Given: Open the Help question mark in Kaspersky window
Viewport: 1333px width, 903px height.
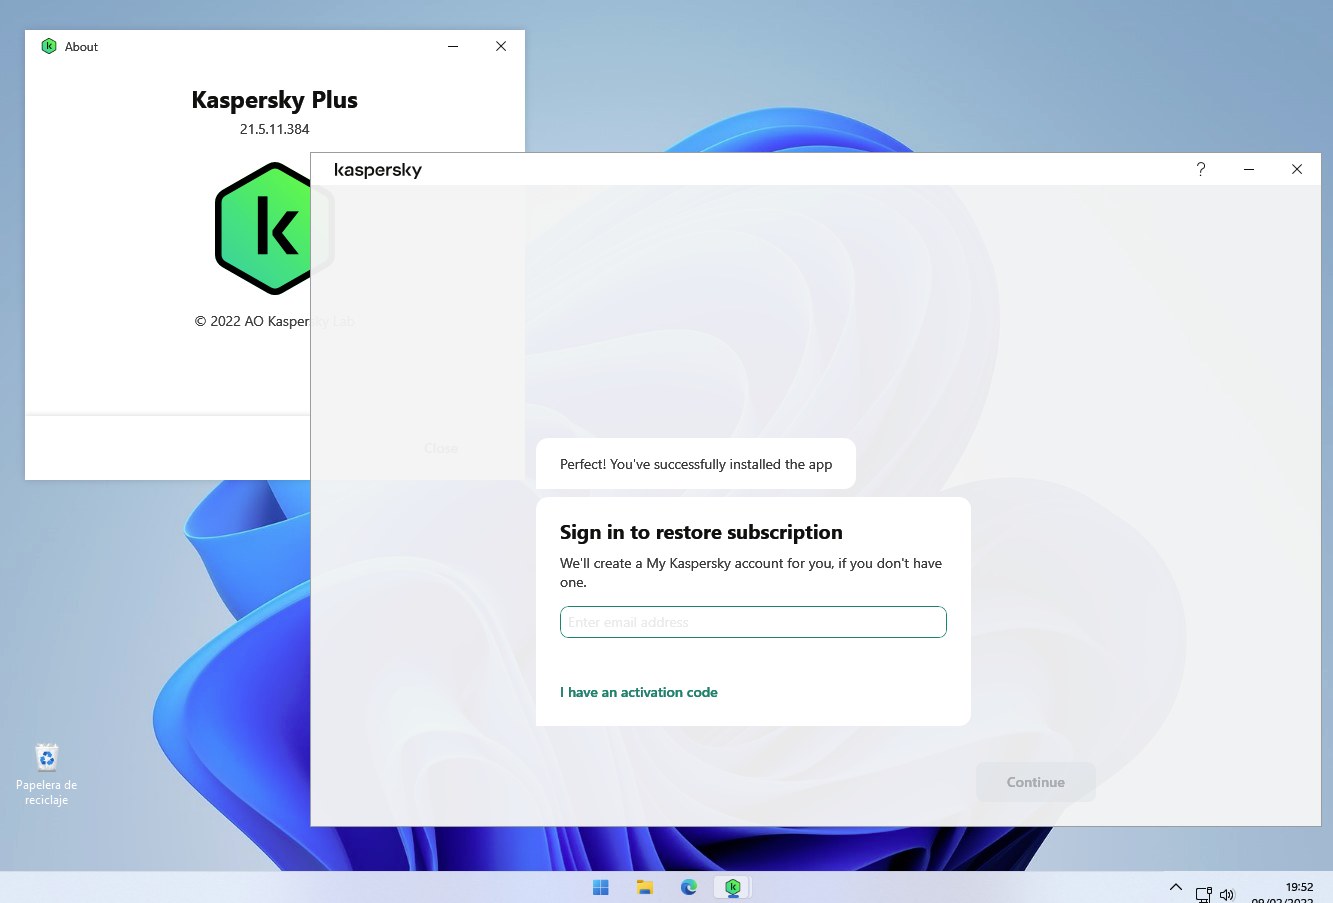Looking at the screenshot, I should point(1201,169).
